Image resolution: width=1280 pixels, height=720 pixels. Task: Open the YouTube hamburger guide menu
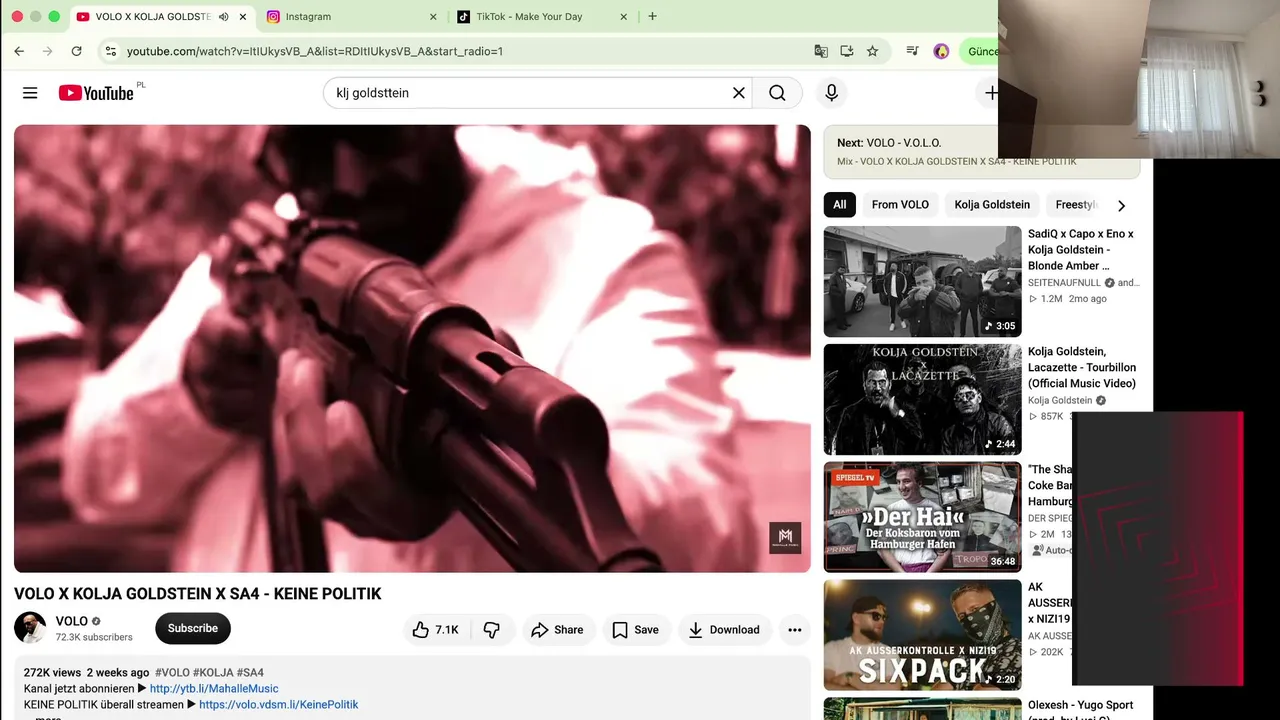(x=30, y=93)
